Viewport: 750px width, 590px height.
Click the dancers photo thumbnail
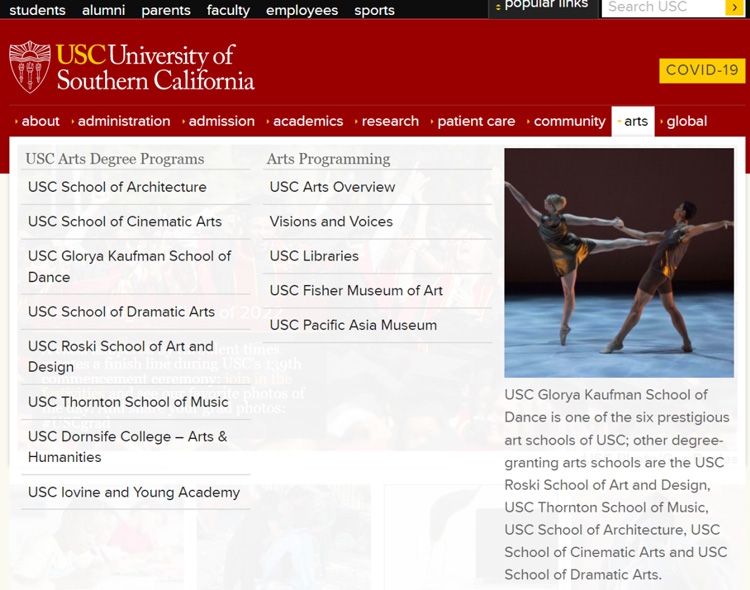[619, 263]
